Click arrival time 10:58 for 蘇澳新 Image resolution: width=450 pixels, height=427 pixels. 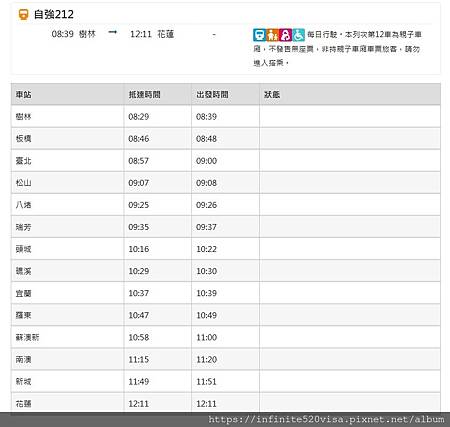pyautogui.click(x=139, y=337)
